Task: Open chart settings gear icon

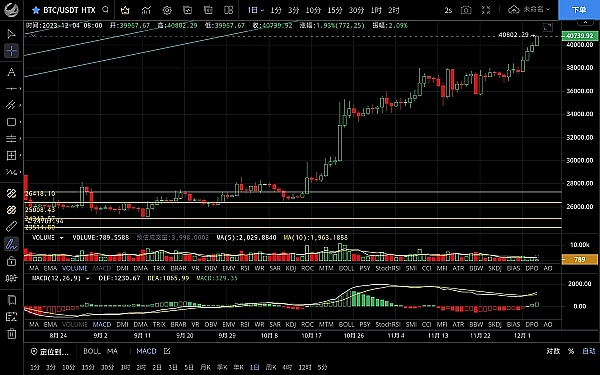Action: coord(167,10)
